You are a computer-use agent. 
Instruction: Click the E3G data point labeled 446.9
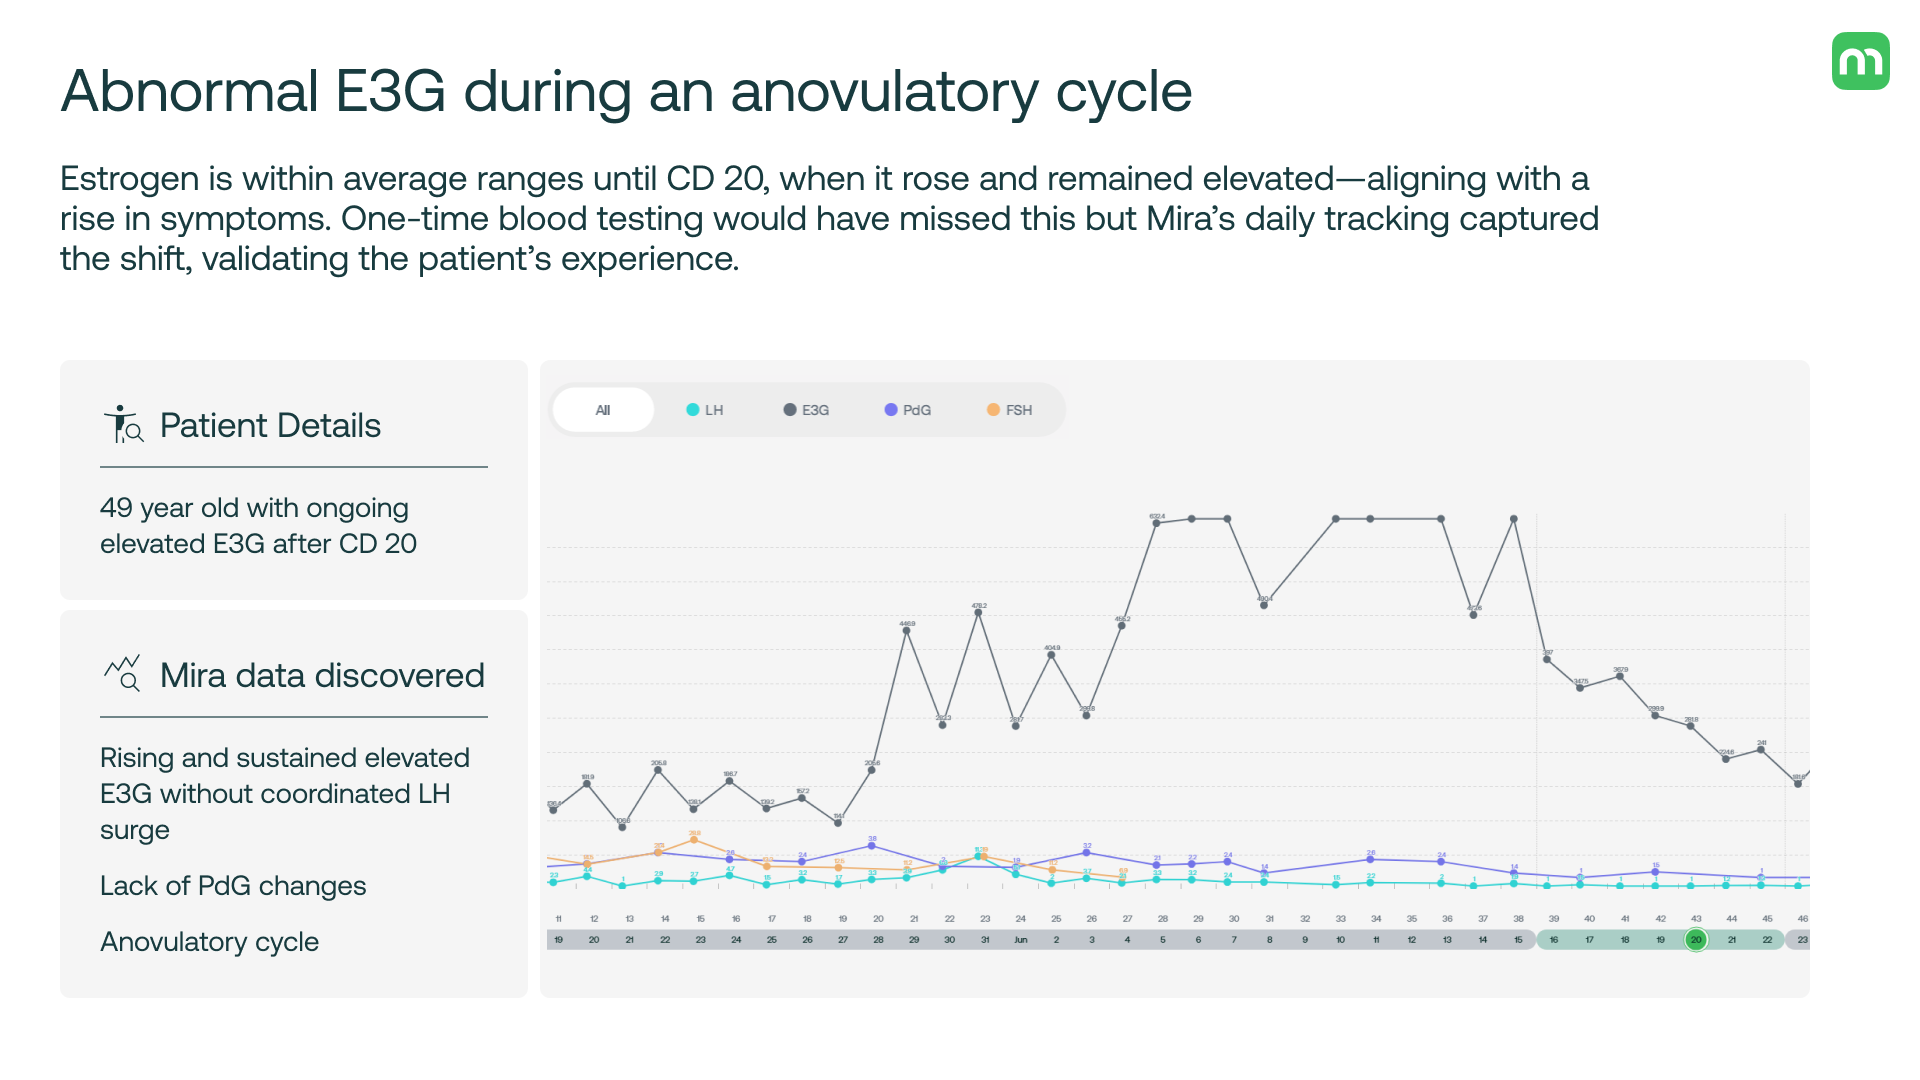tap(907, 631)
